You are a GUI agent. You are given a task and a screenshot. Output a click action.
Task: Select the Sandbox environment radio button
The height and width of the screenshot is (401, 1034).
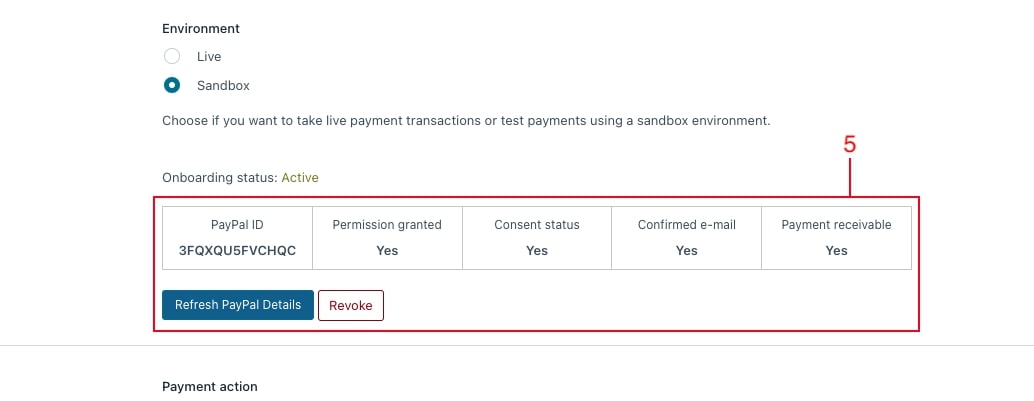pyautogui.click(x=171, y=85)
